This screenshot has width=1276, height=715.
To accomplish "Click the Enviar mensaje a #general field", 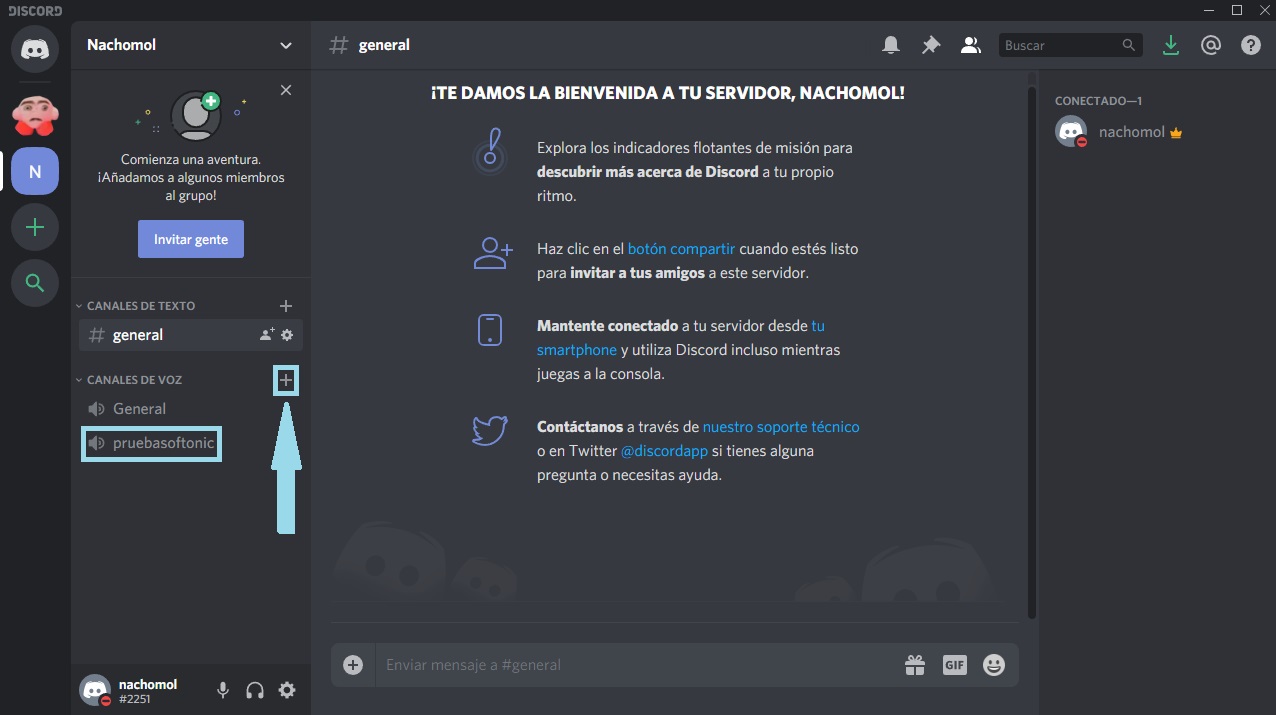I will coord(630,665).
